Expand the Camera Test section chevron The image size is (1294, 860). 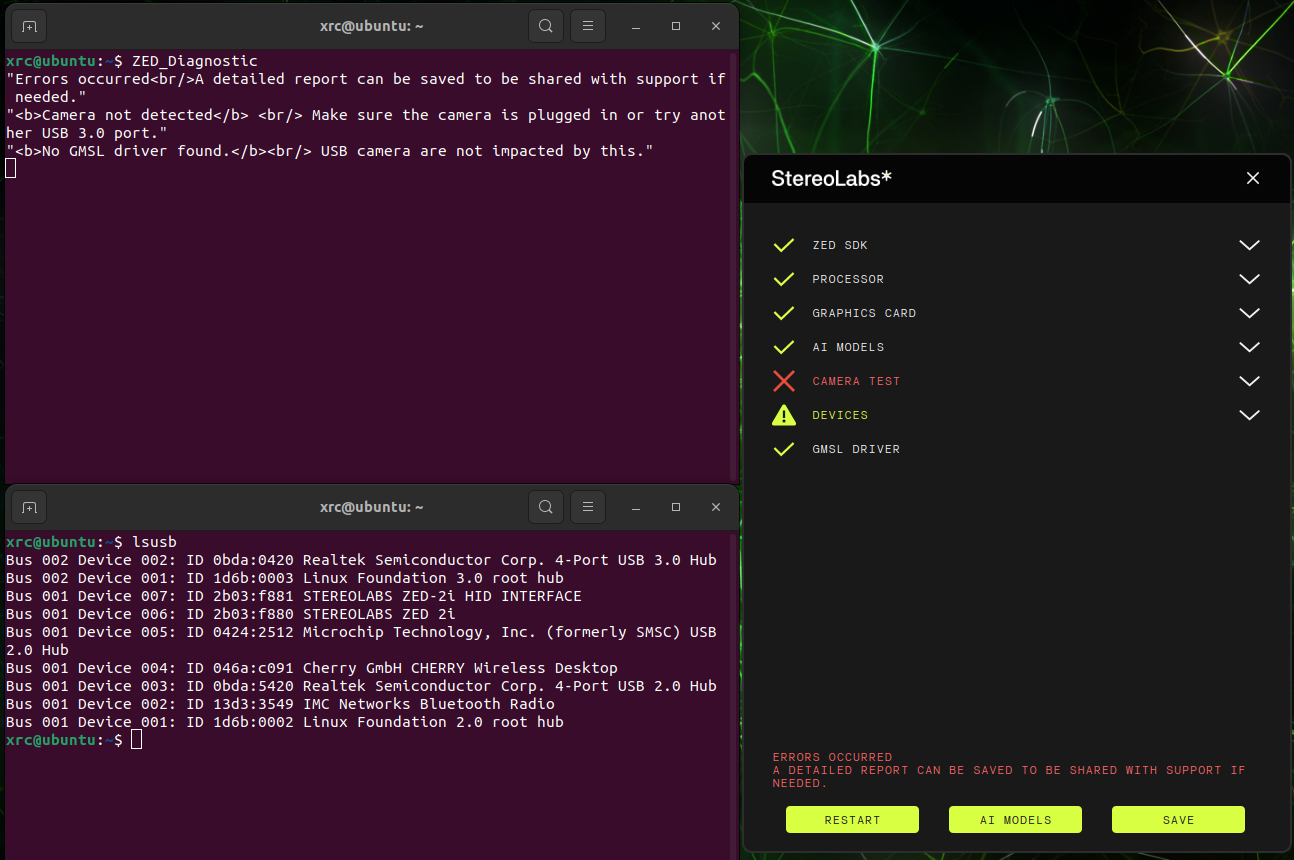tap(1249, 381)
